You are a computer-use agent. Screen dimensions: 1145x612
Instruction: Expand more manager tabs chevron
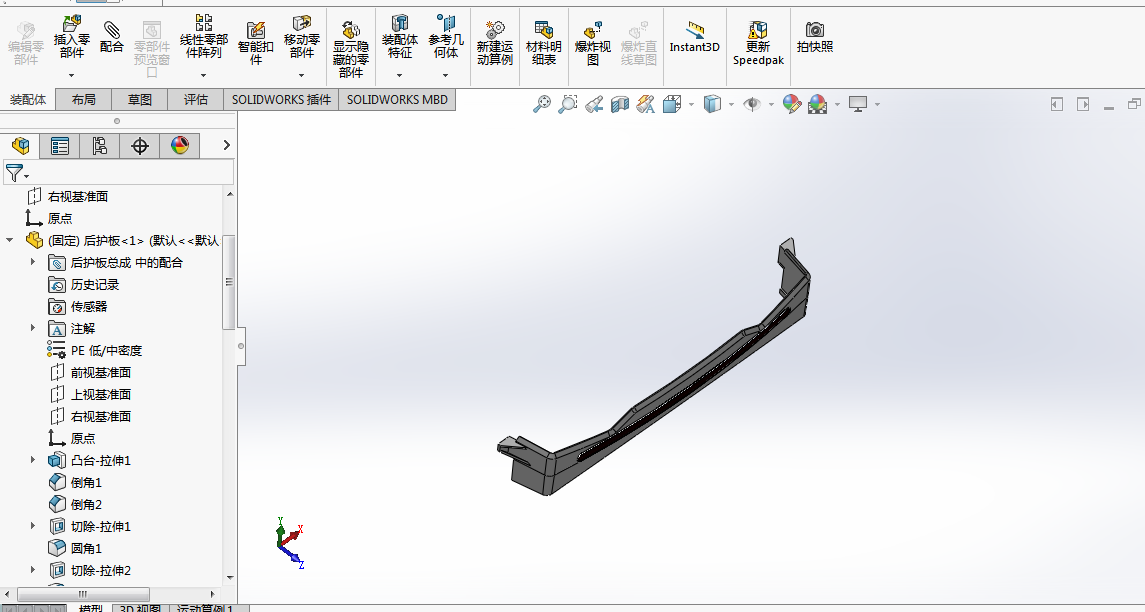click(226, 145)
